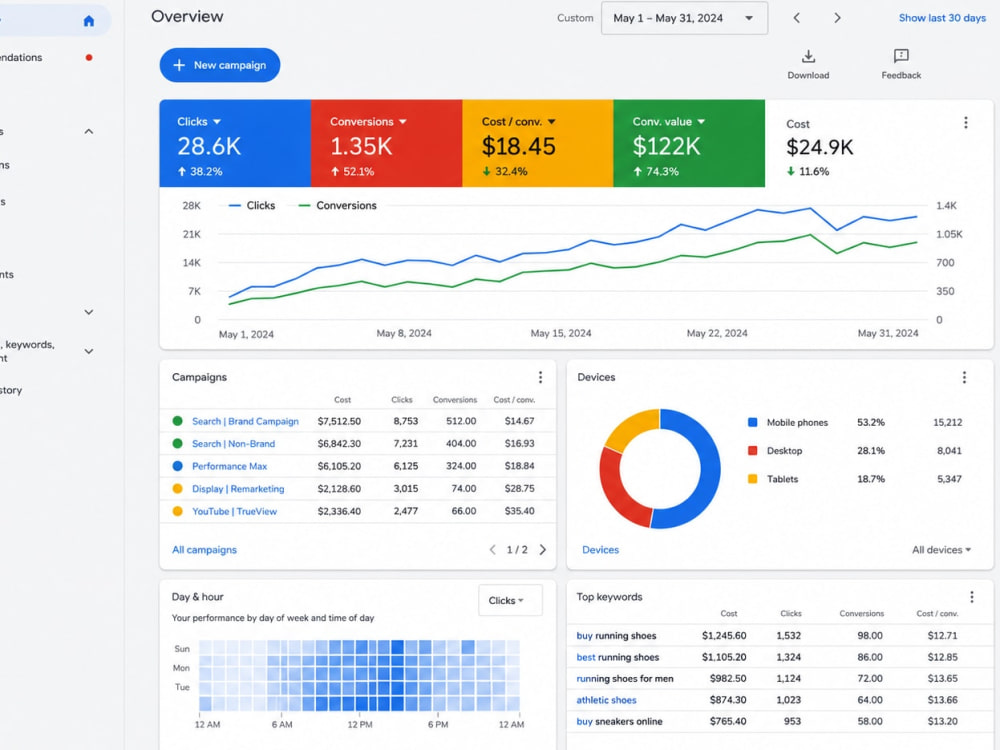Click the $7,512.50 cost value

[339, 421]
